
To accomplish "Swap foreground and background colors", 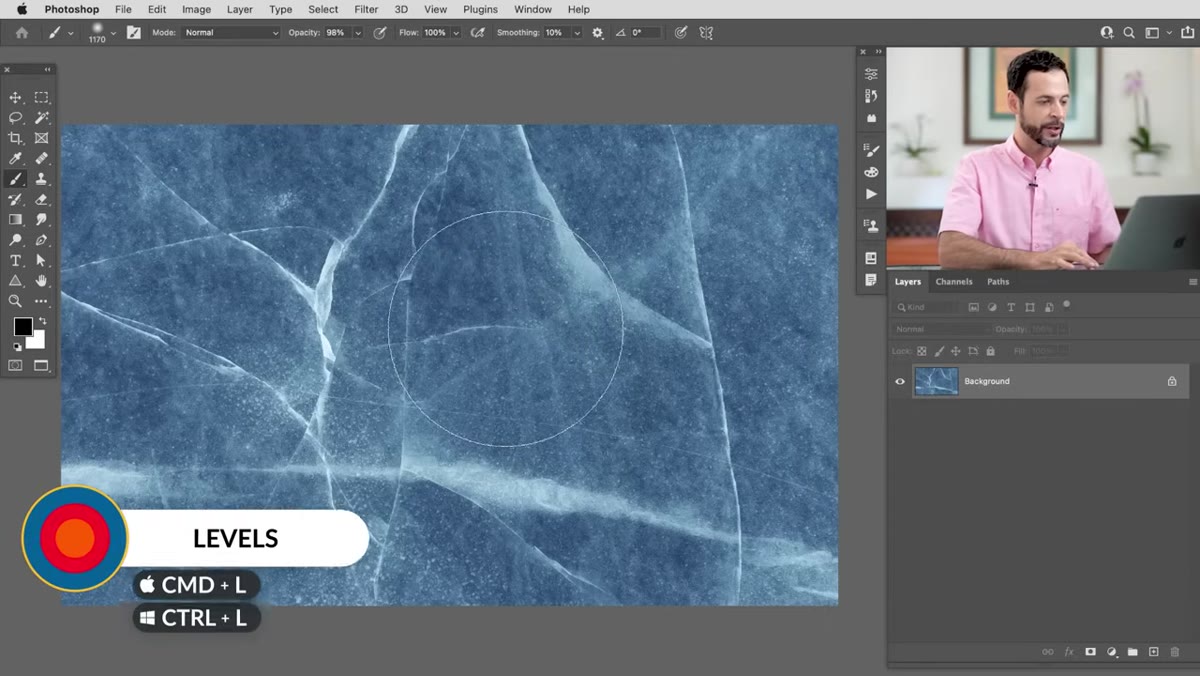I will click(x=42, y=321).
